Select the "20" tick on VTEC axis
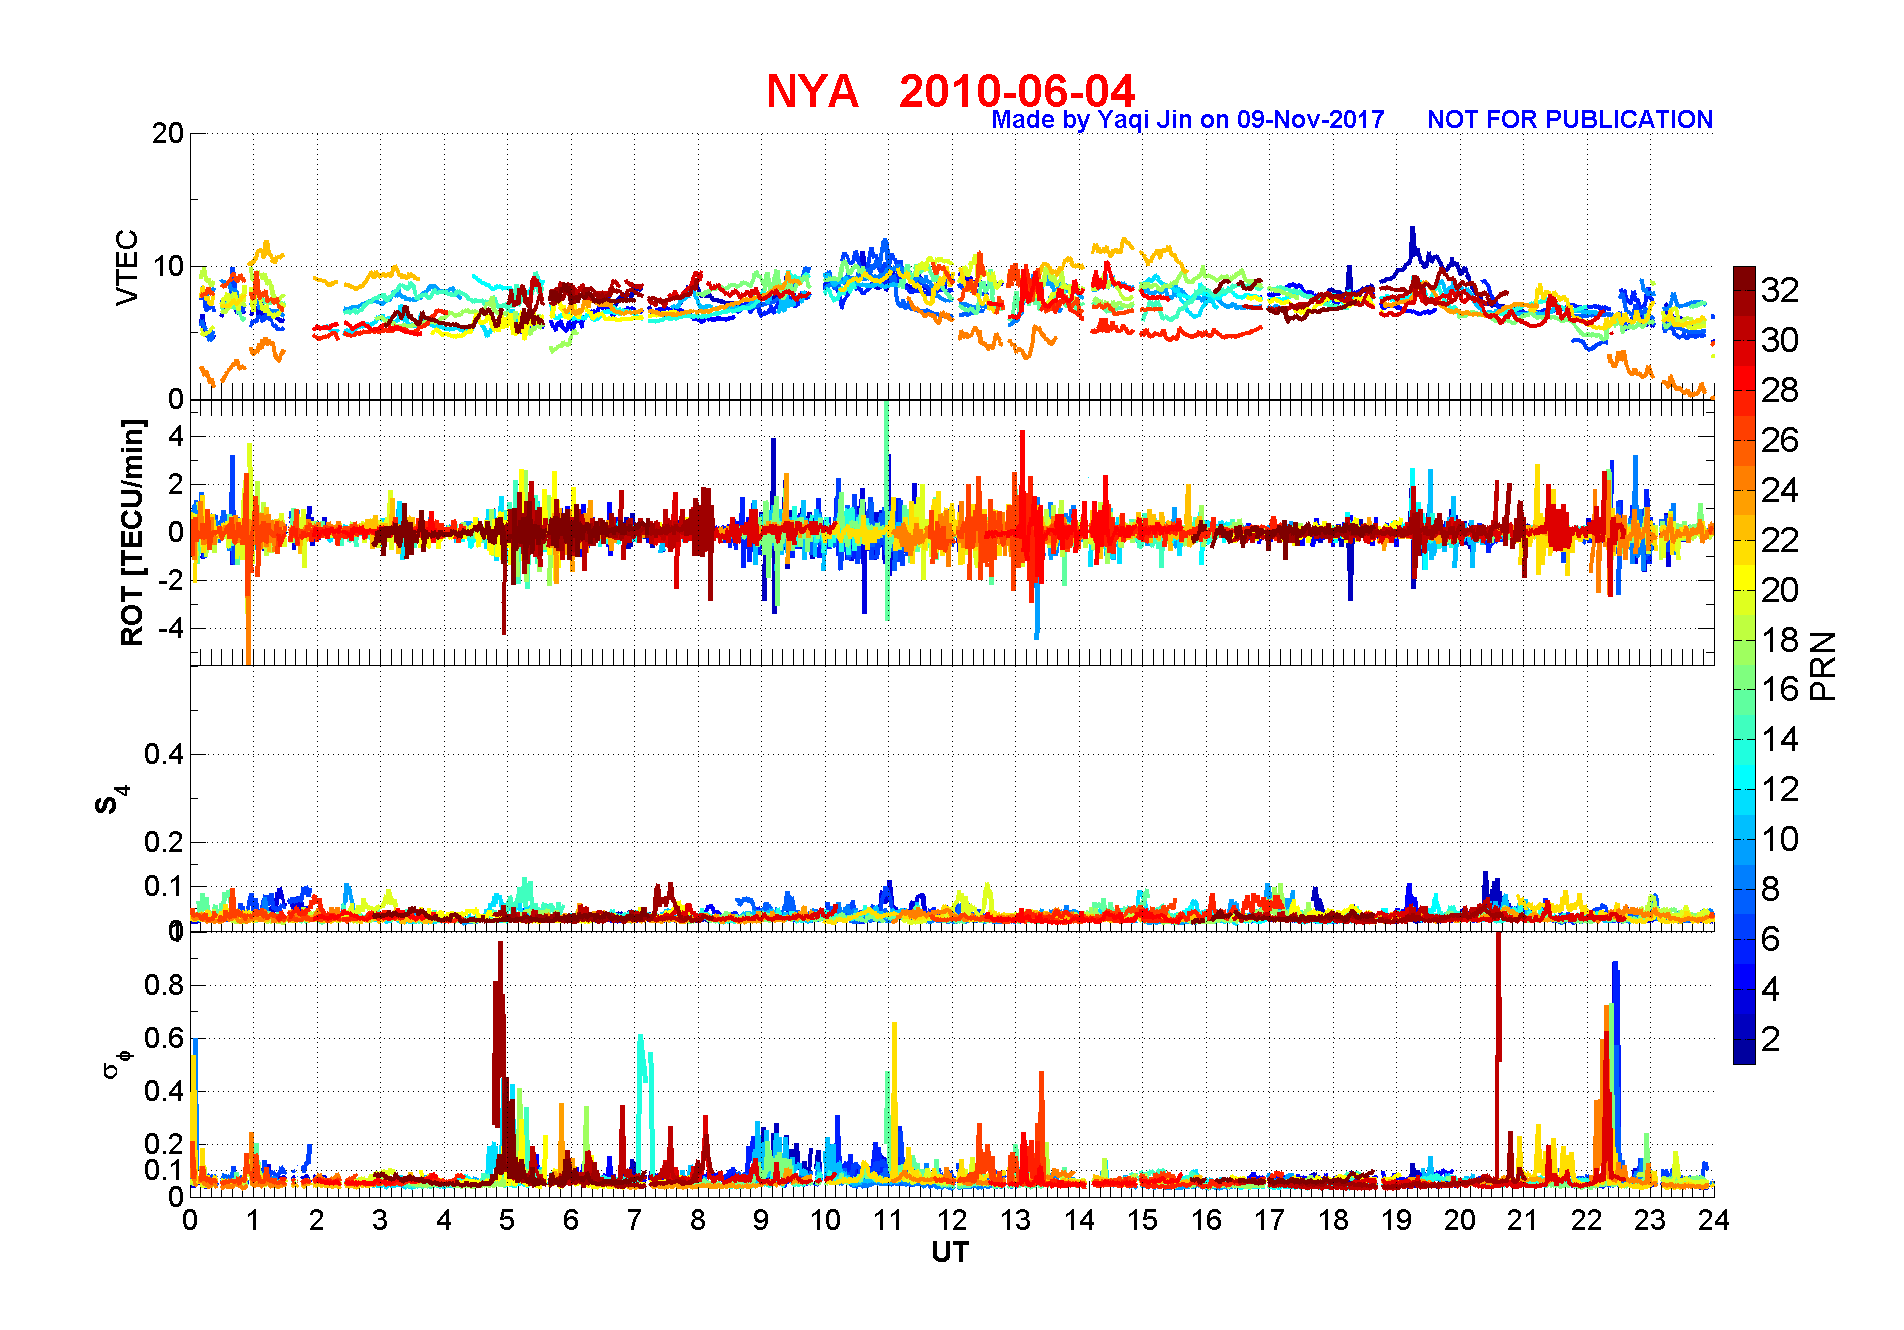 coord(168,133)
